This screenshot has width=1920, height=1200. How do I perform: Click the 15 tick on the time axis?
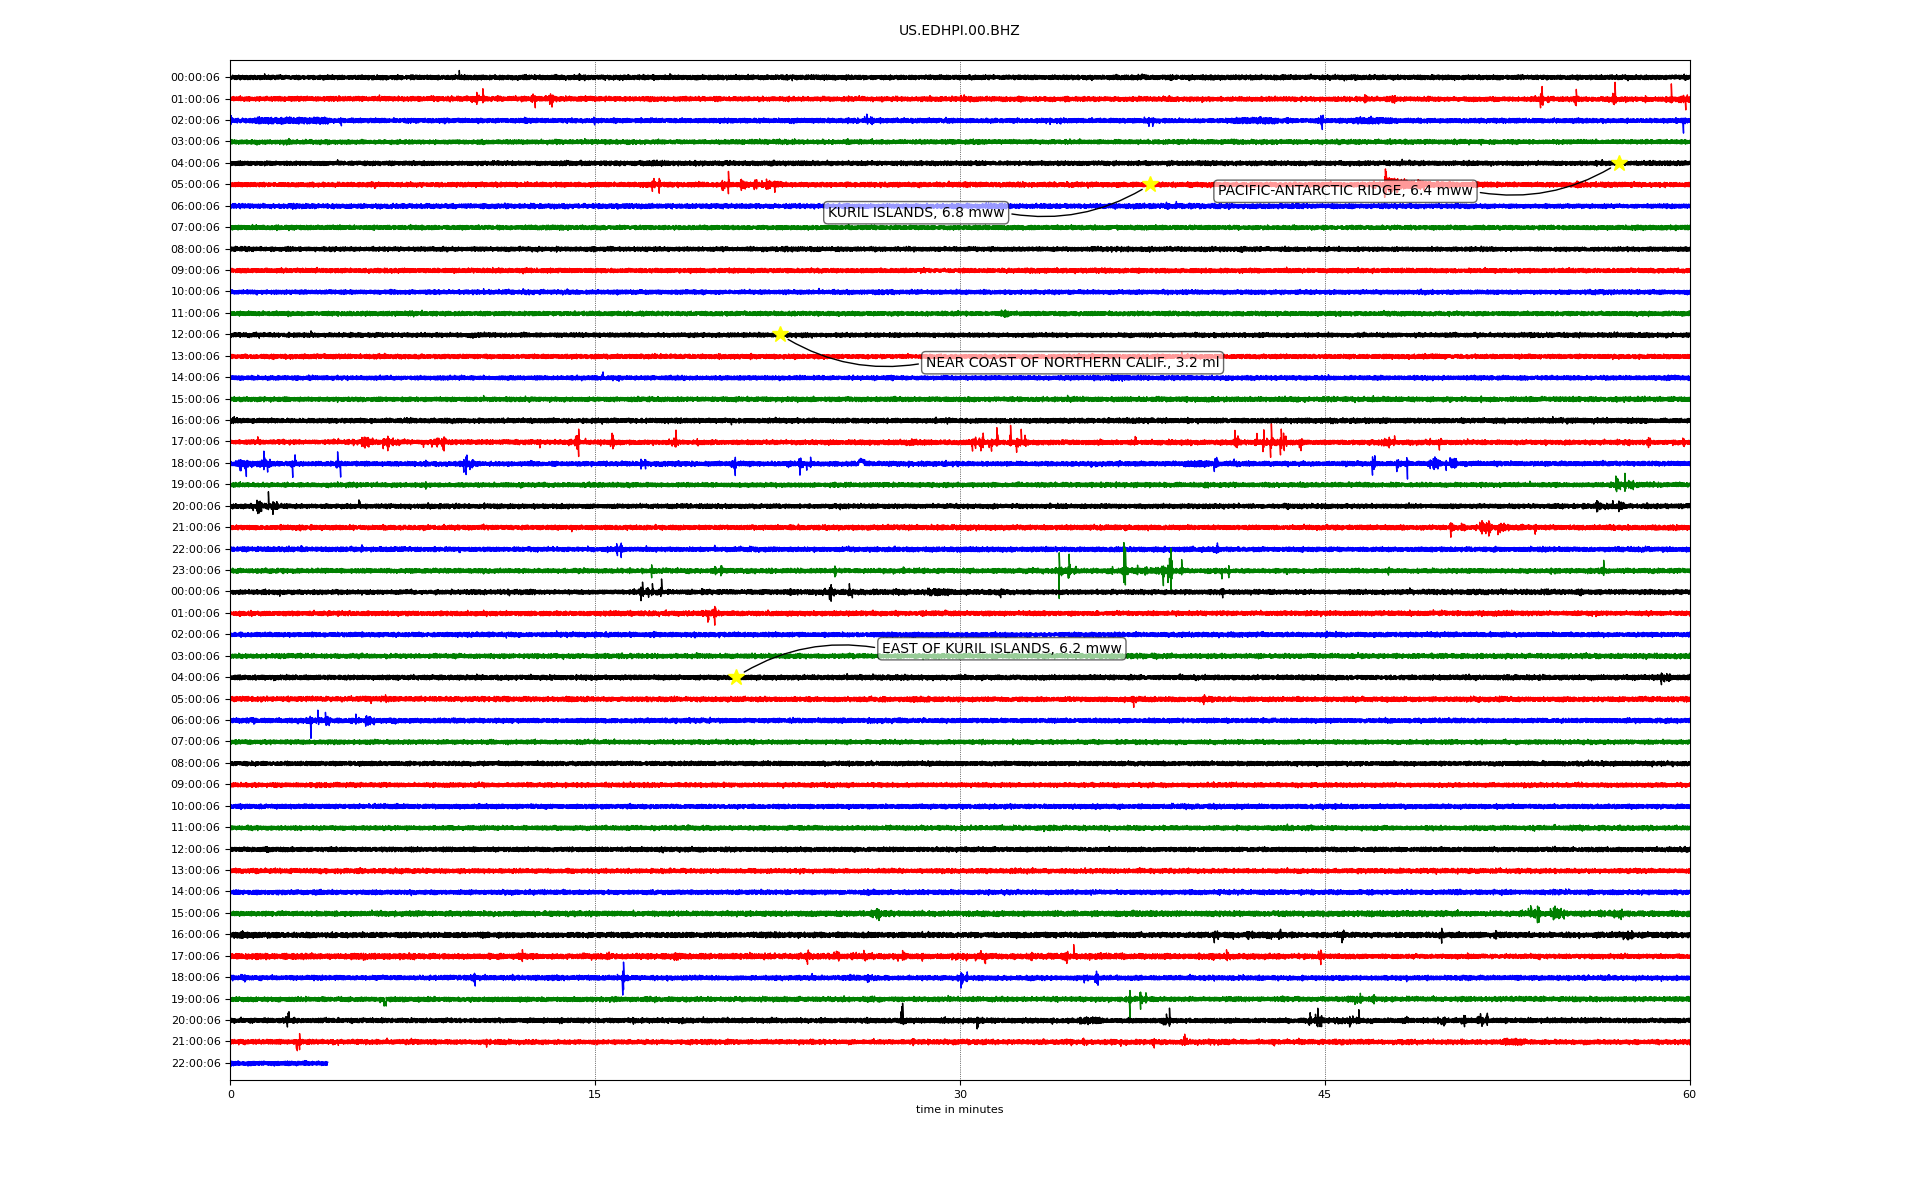pyautogui.click(x=595, y=1094)
